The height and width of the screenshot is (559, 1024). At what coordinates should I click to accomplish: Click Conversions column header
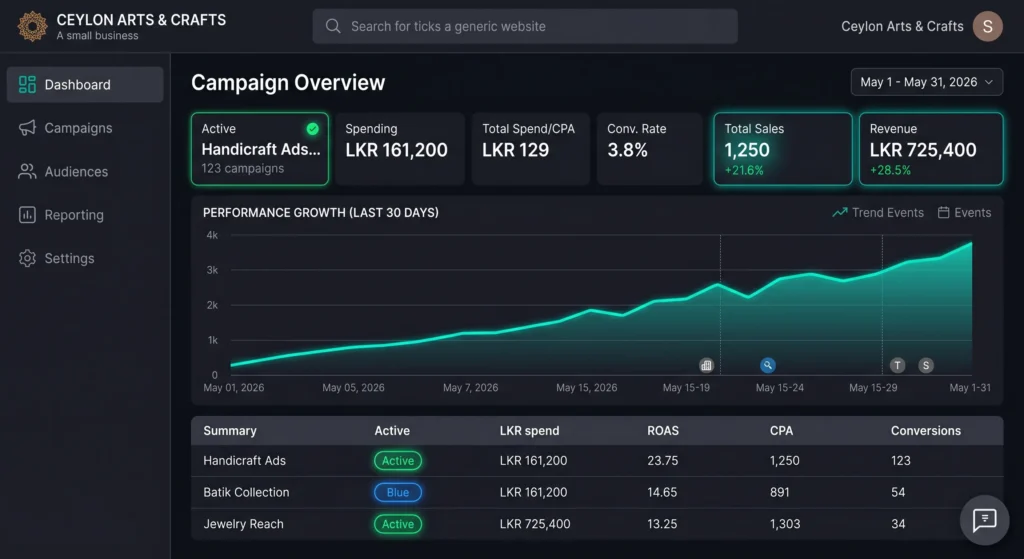tap(925, 430)
